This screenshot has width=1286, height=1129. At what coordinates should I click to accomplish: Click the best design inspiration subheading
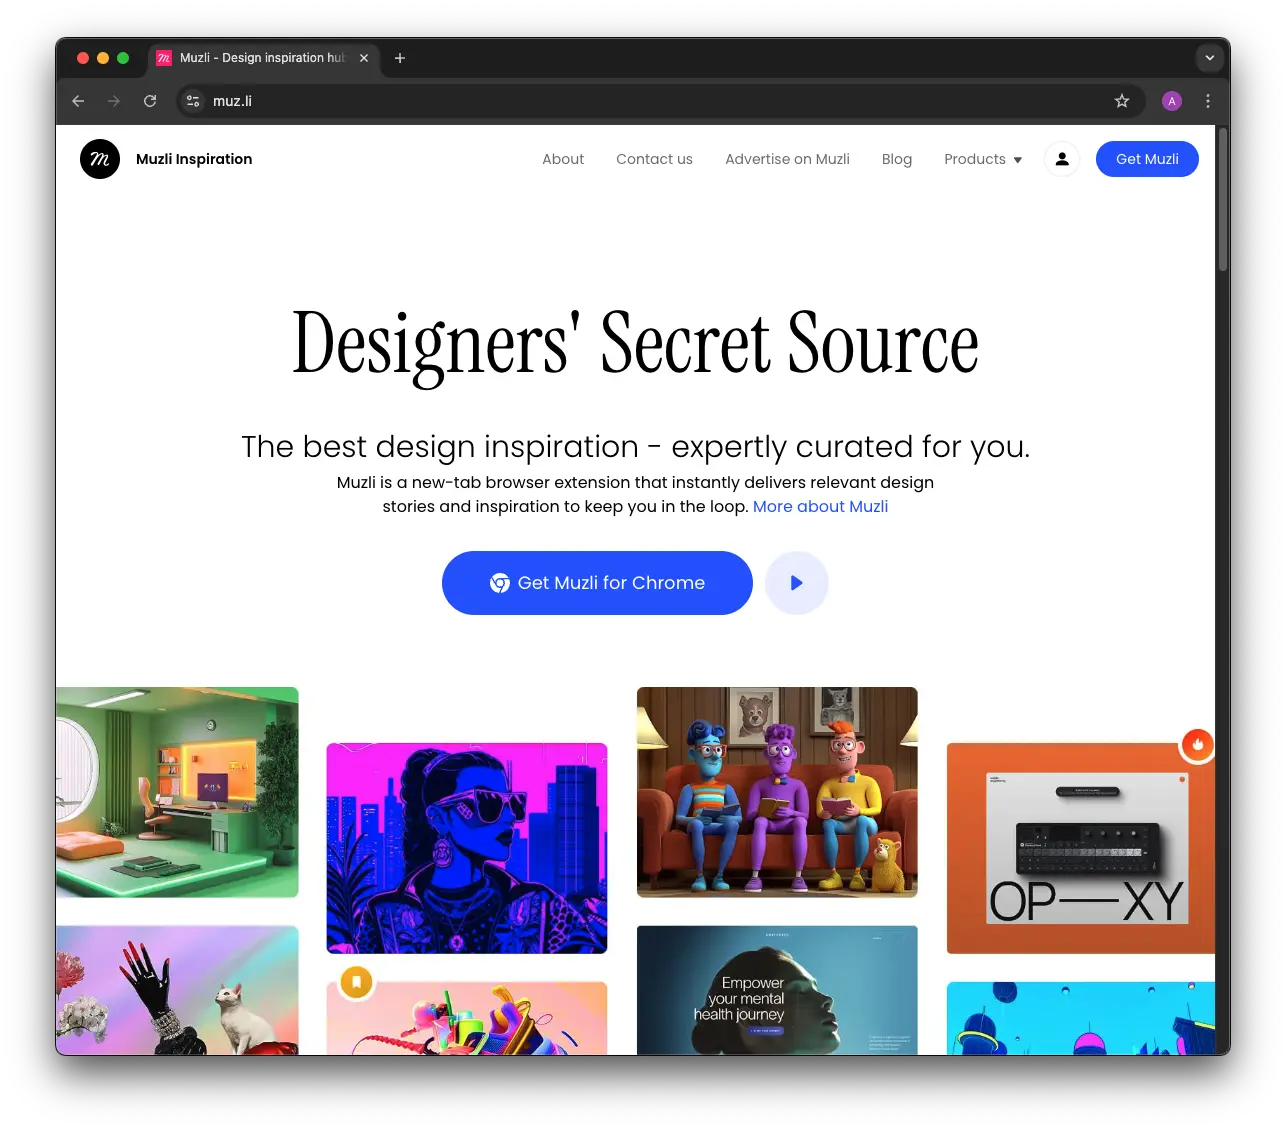(x=635, y=446)
